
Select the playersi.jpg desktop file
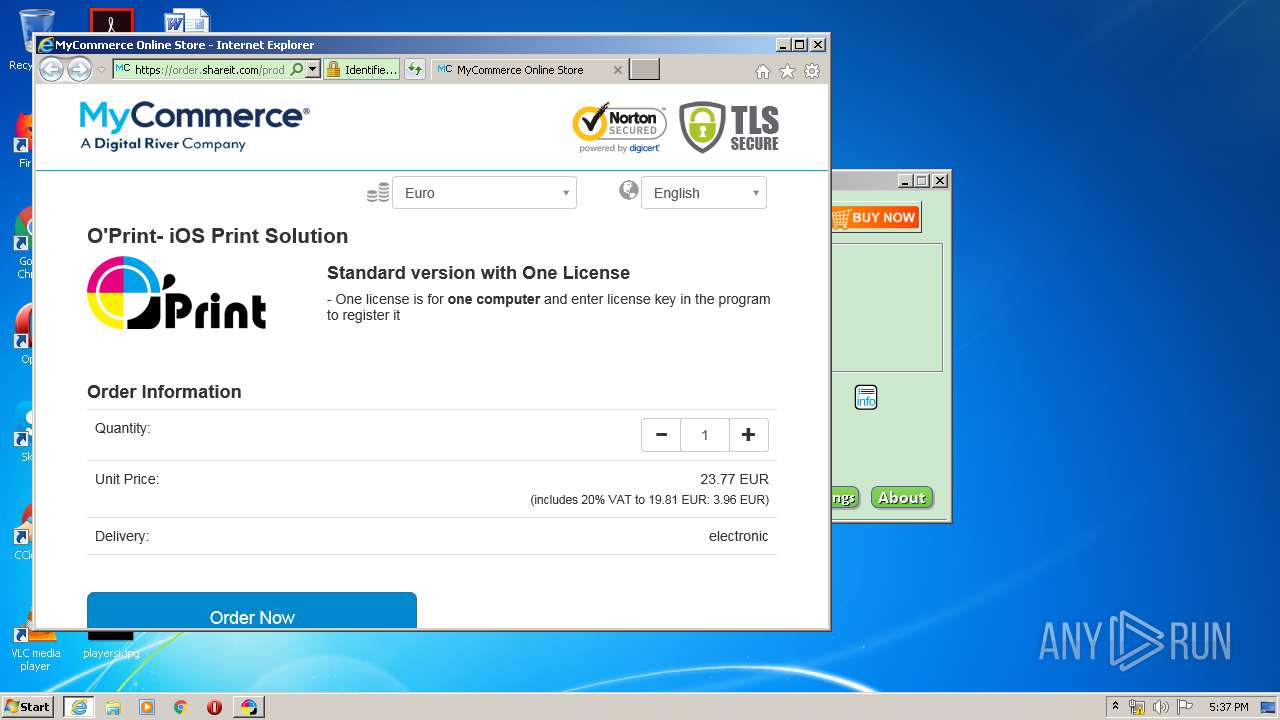[x=111, y=645]
